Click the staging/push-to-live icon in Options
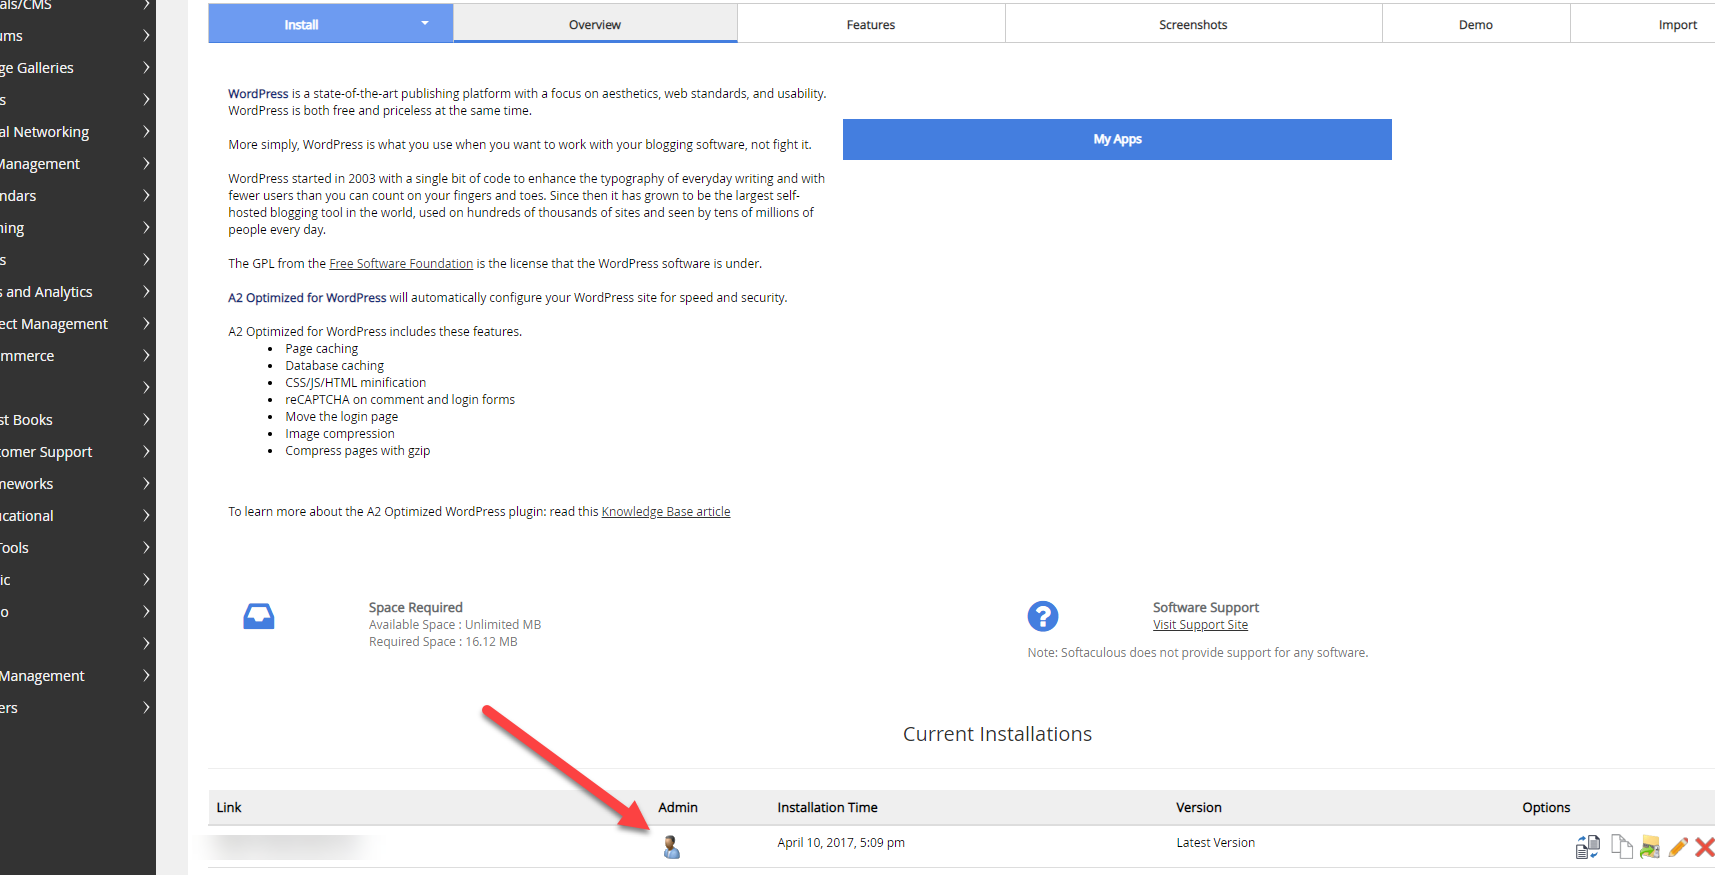The image size is (1715, 875). coord(1588,847)
